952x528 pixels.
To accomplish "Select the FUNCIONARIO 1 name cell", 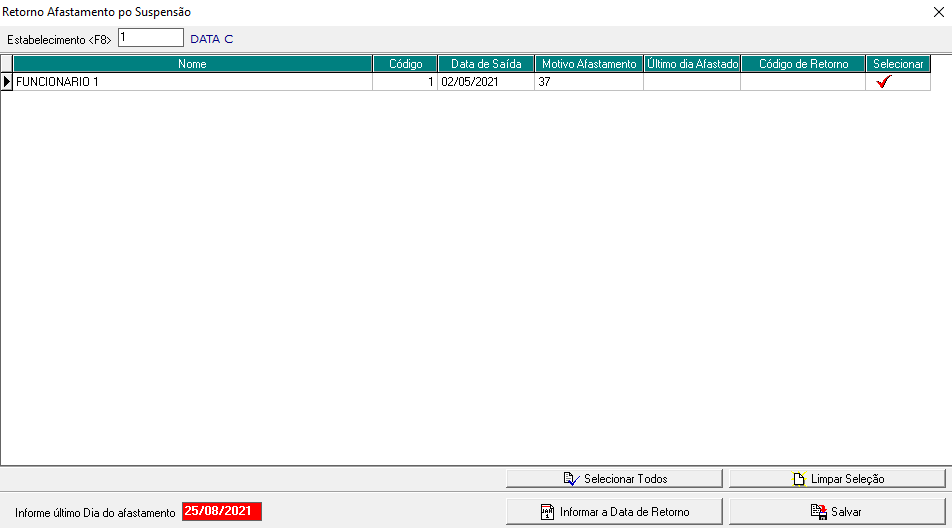I will (x=192, y=82).
